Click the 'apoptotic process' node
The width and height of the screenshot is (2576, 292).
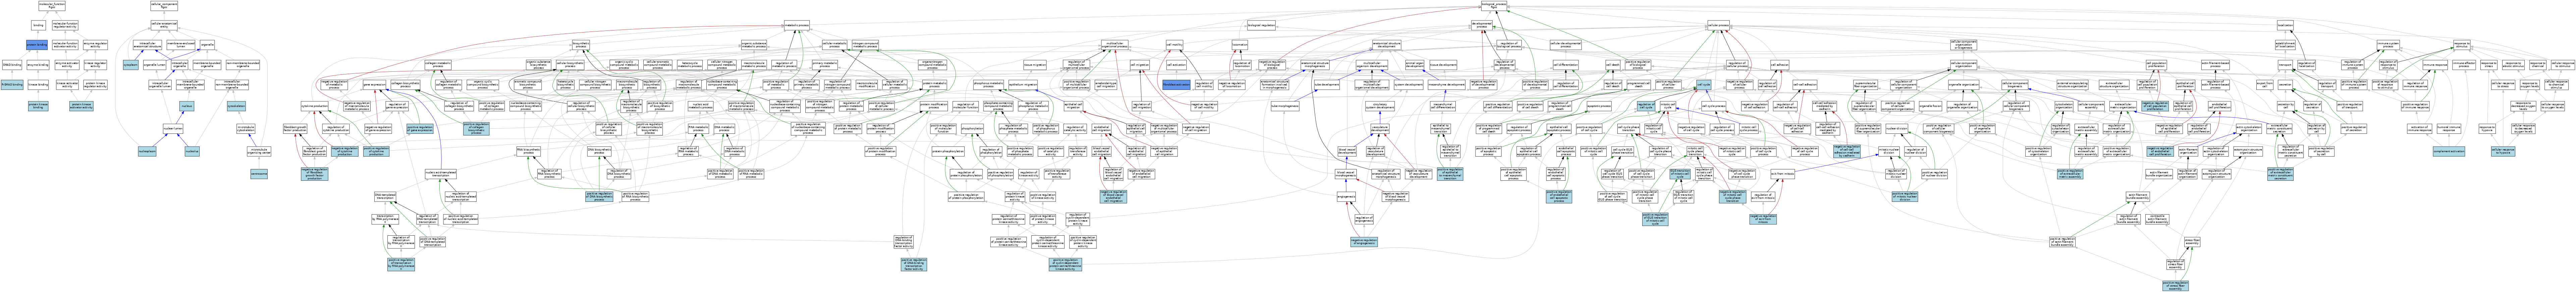(1599, 106)
